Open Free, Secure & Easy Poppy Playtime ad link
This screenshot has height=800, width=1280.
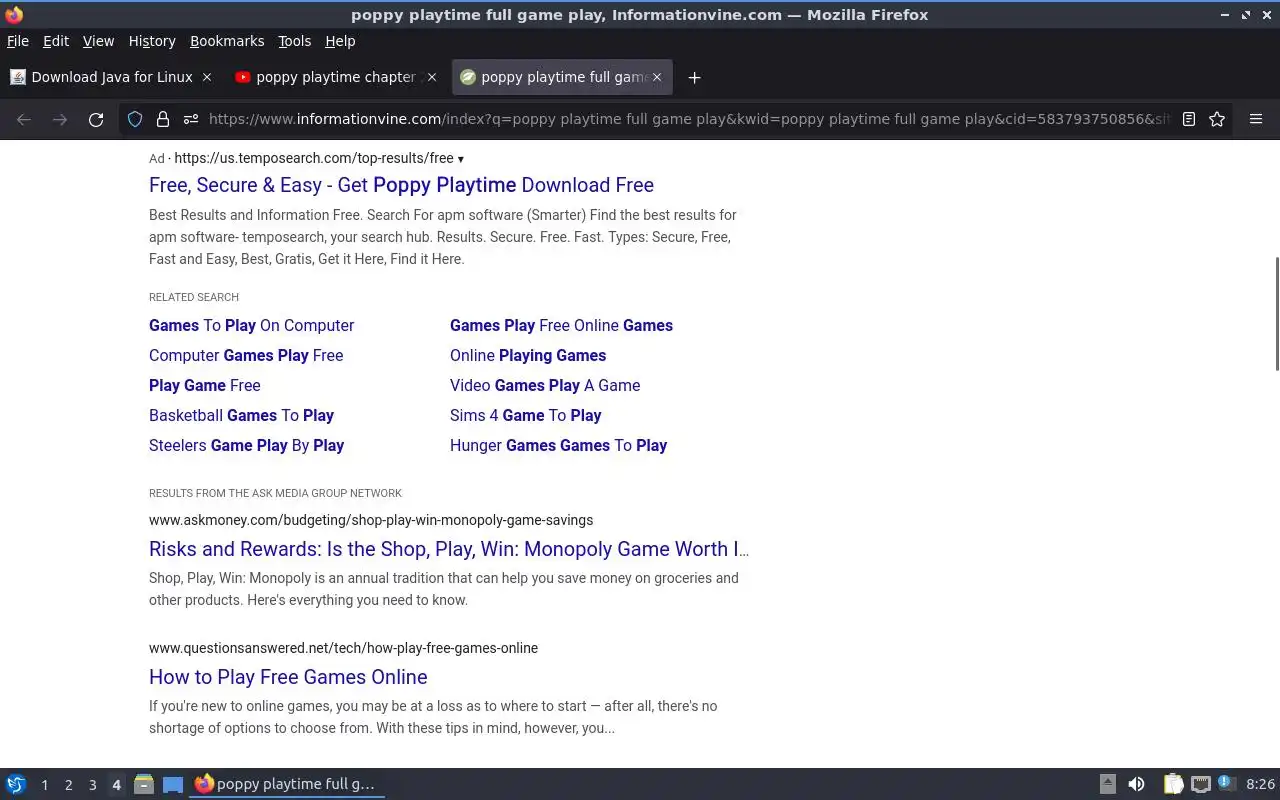(401, 185)
